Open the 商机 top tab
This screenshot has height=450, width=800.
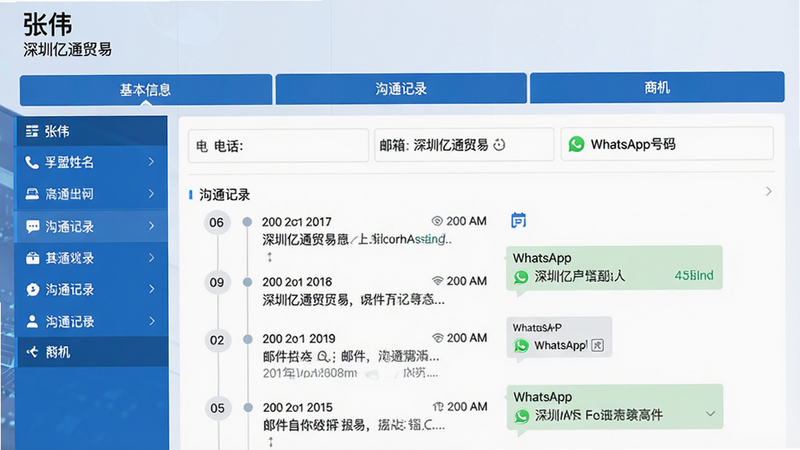click(657, 88)
